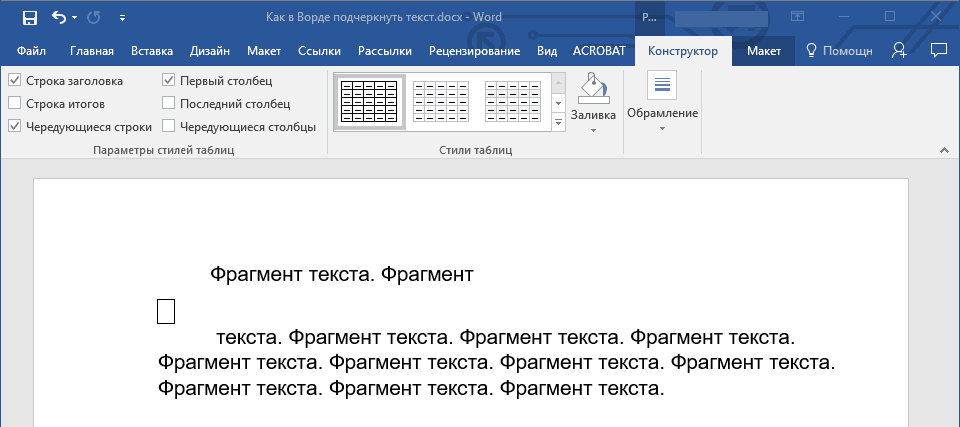
Task: Collapse the ribbon with the chevron
Action: [943, 150]
